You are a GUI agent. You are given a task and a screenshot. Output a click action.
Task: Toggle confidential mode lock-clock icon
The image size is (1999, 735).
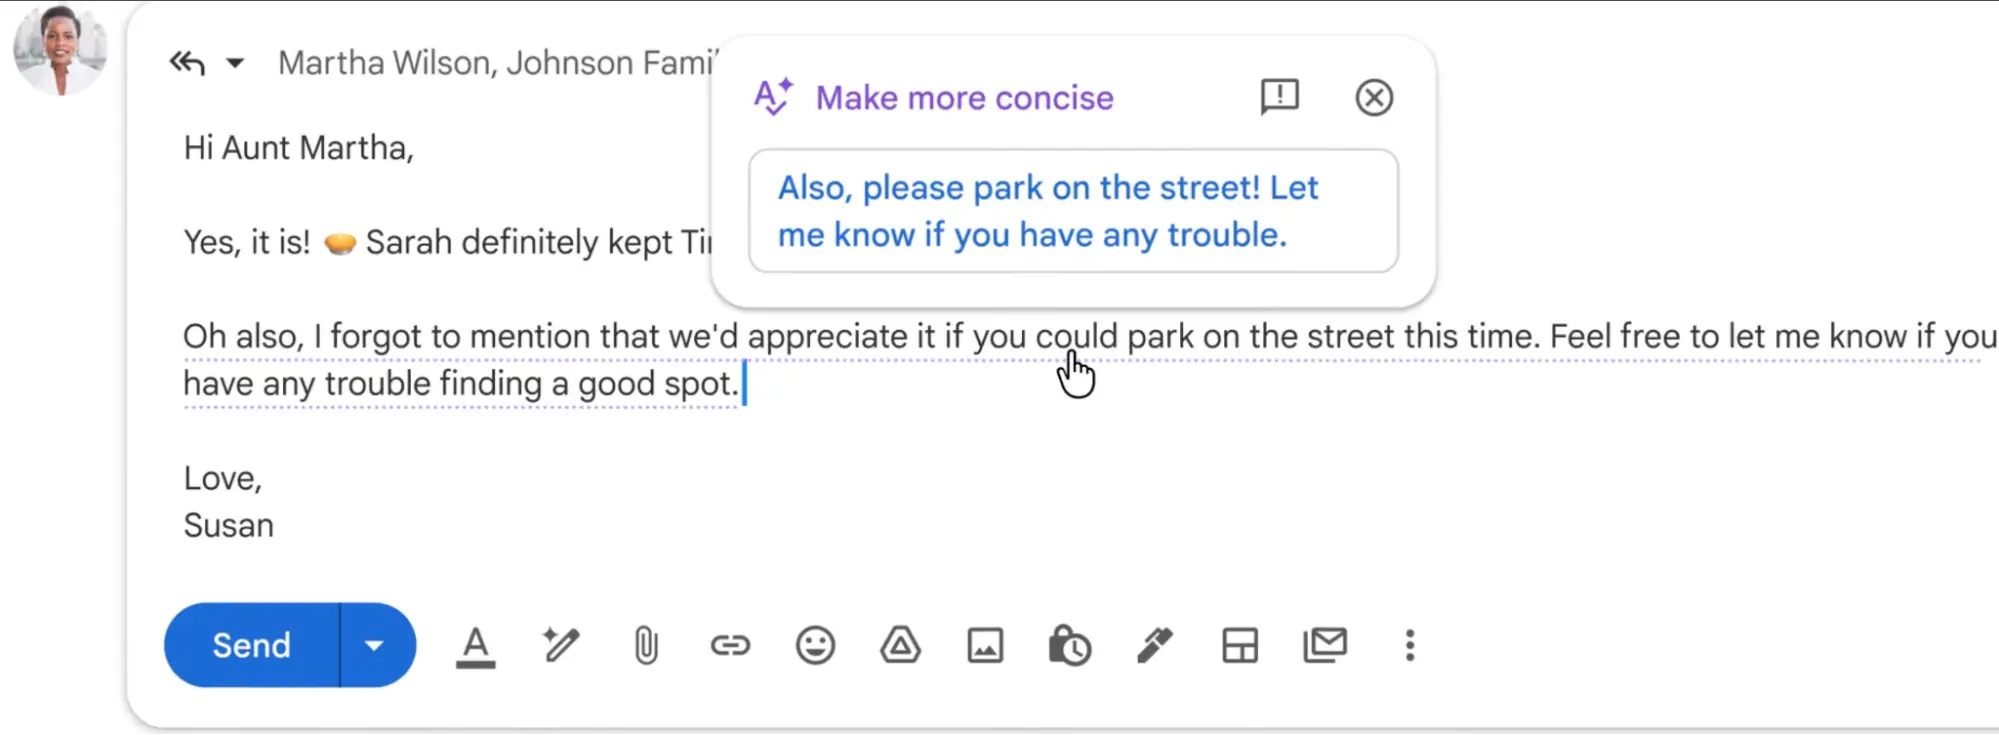click(x=1070, y=645)
